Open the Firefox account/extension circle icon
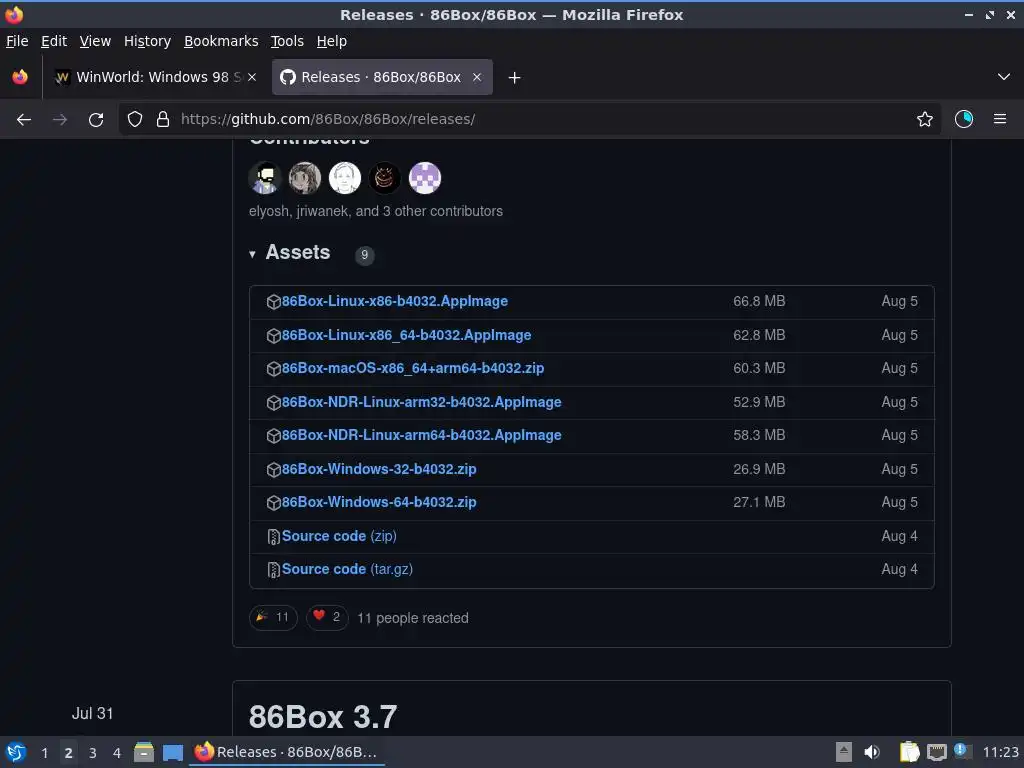 pos(964,120)
